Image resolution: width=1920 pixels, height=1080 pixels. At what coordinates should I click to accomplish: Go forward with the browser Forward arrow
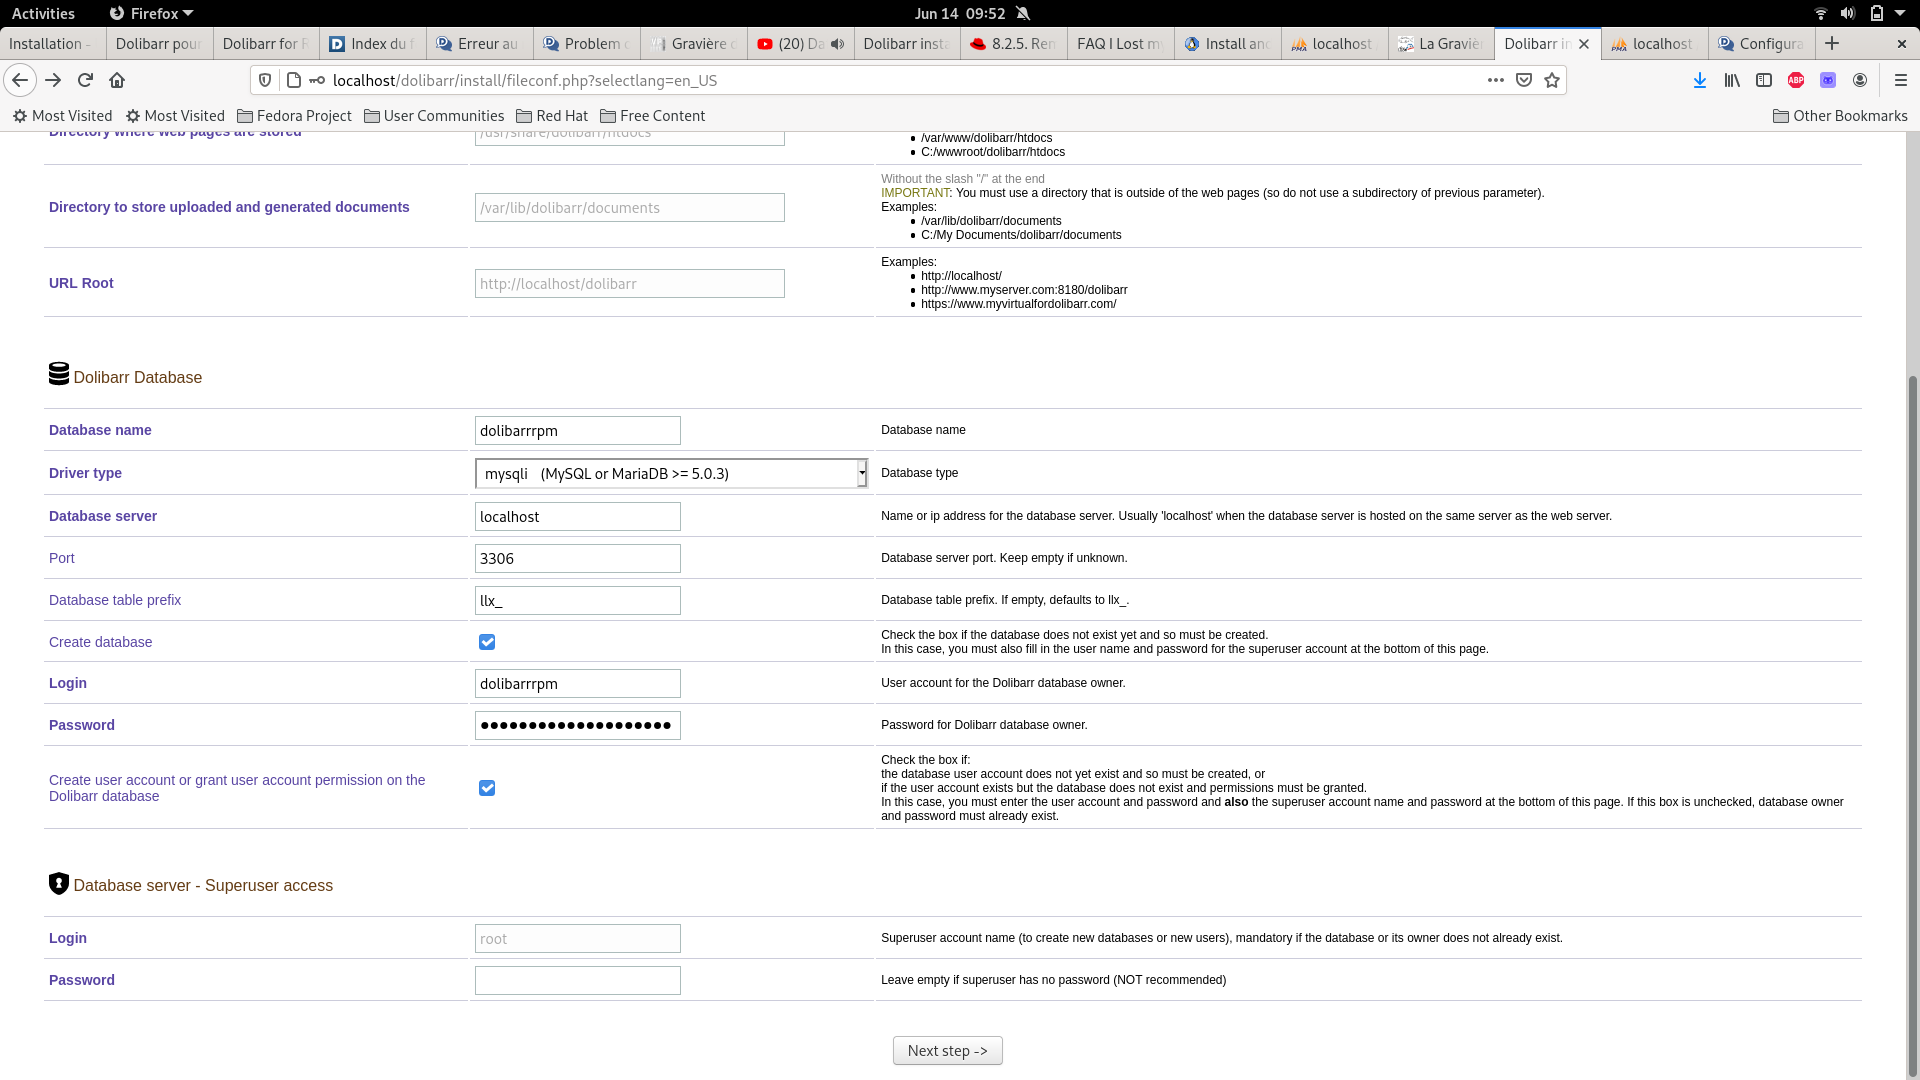pos(53,80)
